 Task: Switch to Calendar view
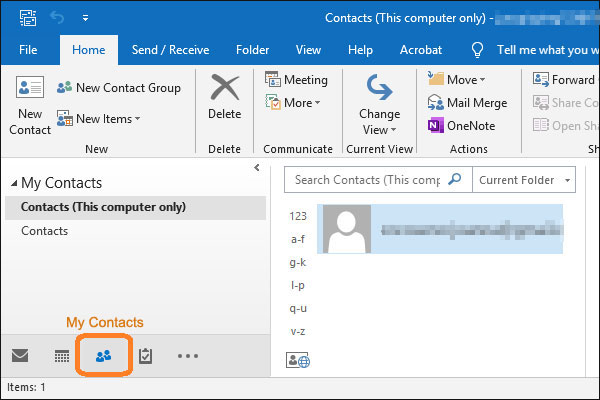62,356
